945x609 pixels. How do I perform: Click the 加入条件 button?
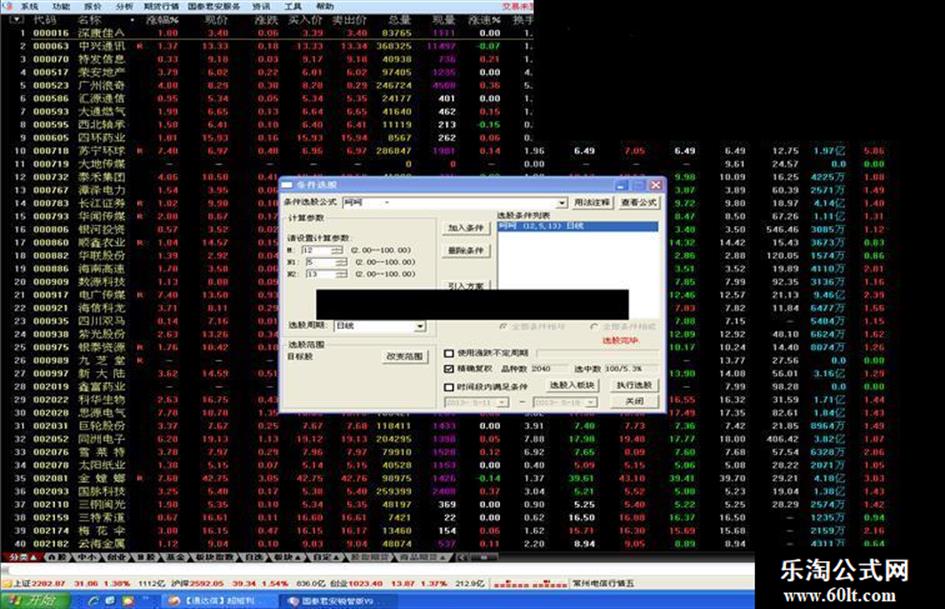(x=466, y=228)
